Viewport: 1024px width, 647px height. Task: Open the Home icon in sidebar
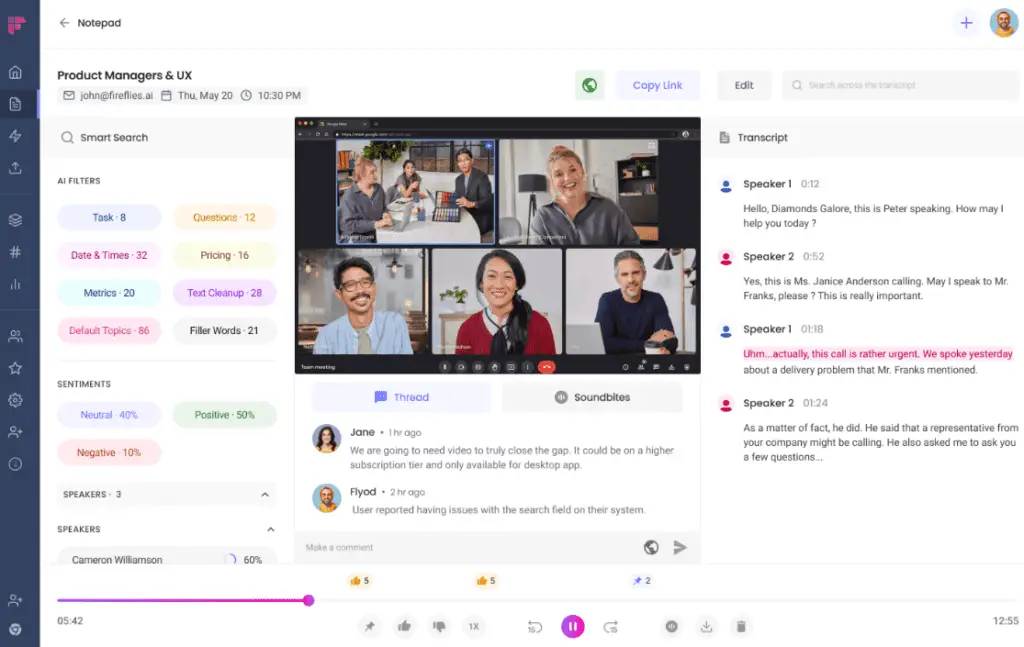coord(15,72)
